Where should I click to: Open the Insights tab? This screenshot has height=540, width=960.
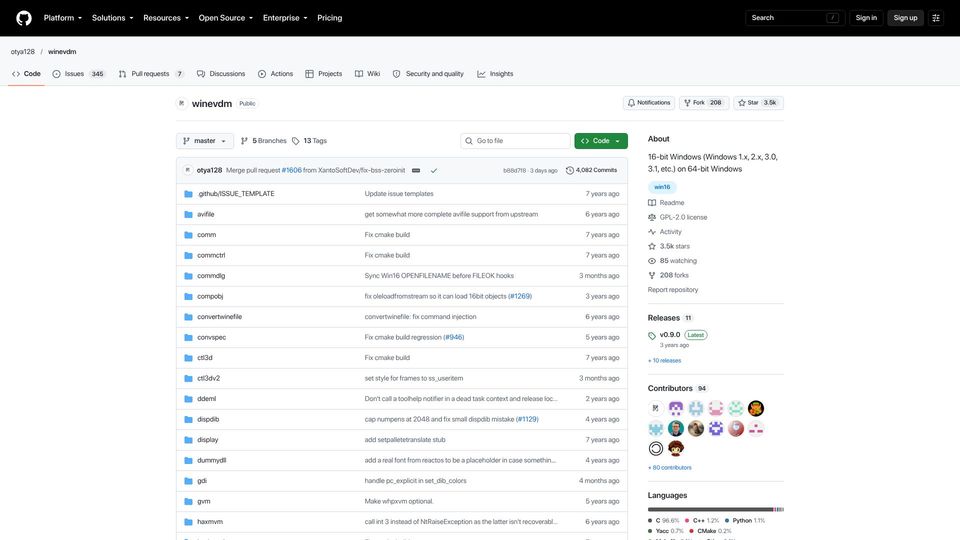coord(495,73)
